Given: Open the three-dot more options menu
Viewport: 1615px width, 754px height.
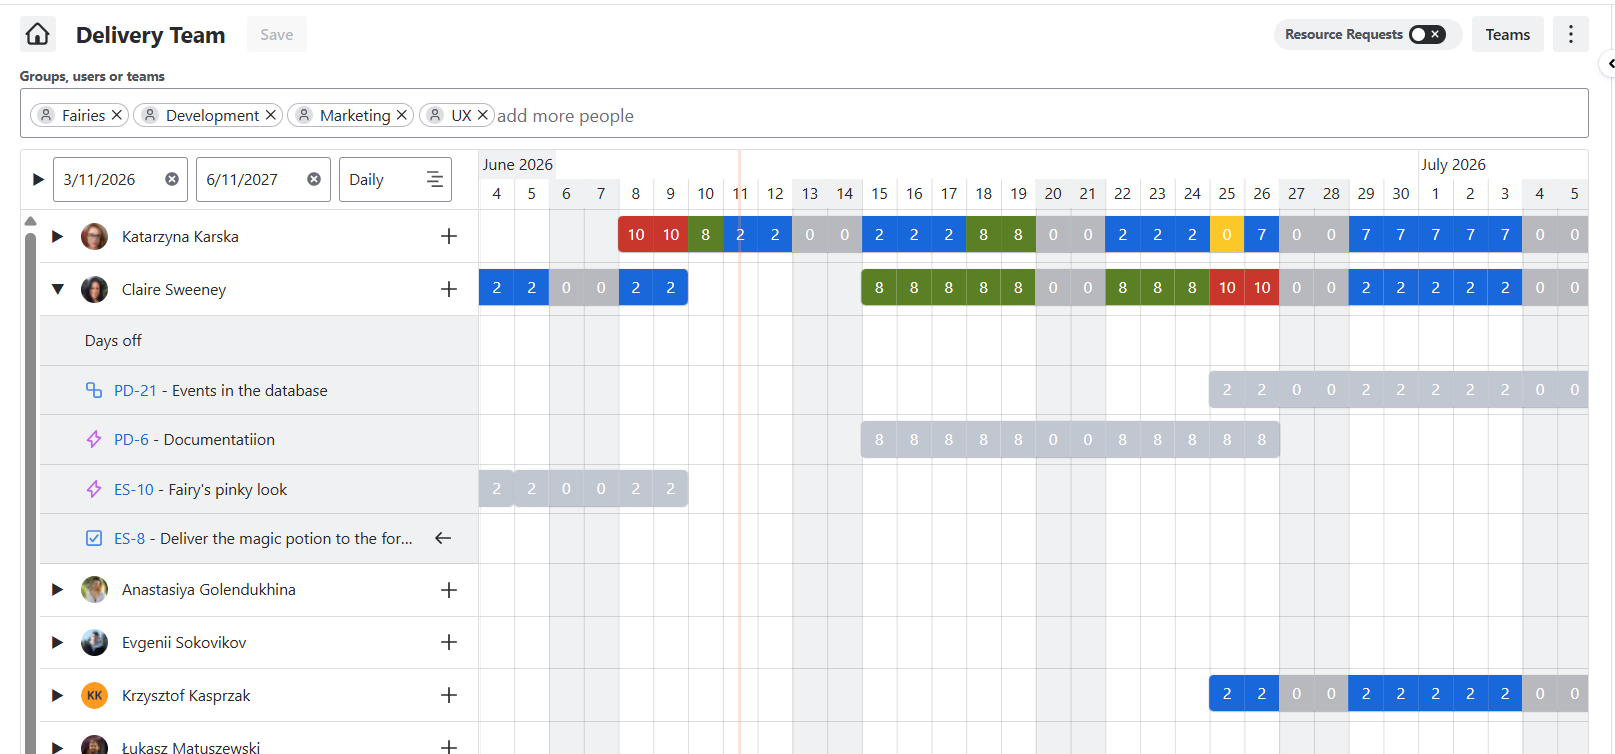Looking at the screenshot, I should (1570, 34).
